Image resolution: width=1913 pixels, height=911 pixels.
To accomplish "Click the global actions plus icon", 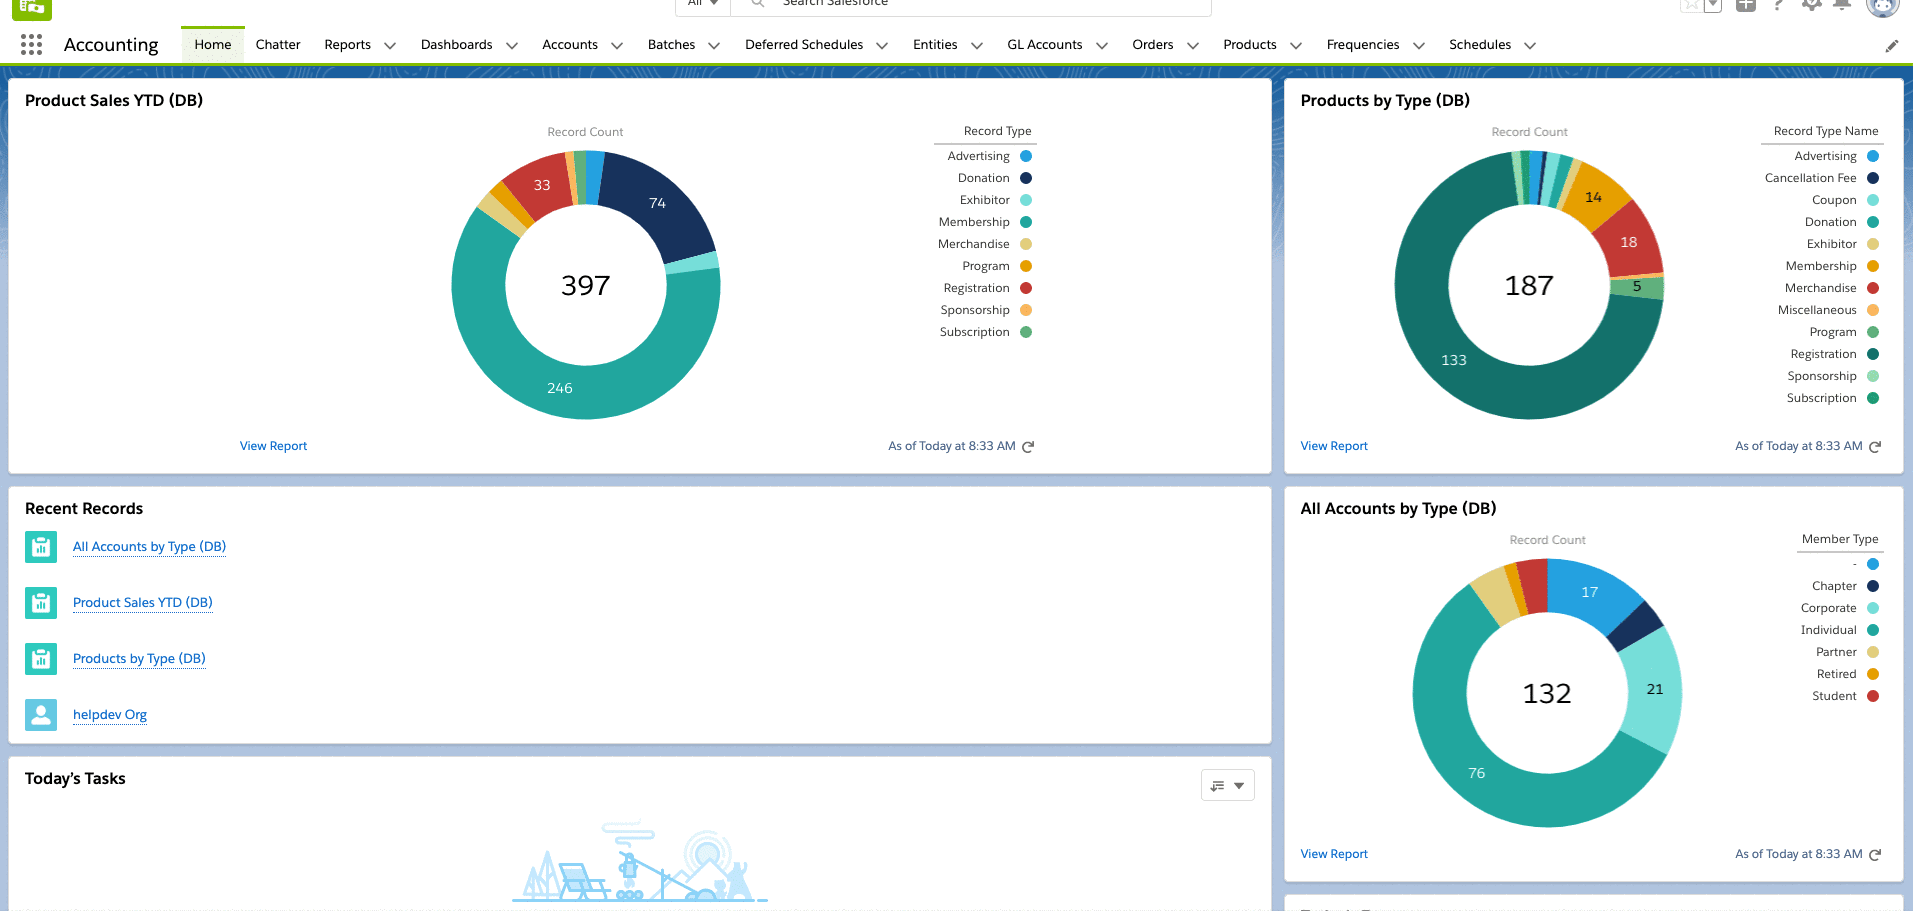I will click(1746, 5).
